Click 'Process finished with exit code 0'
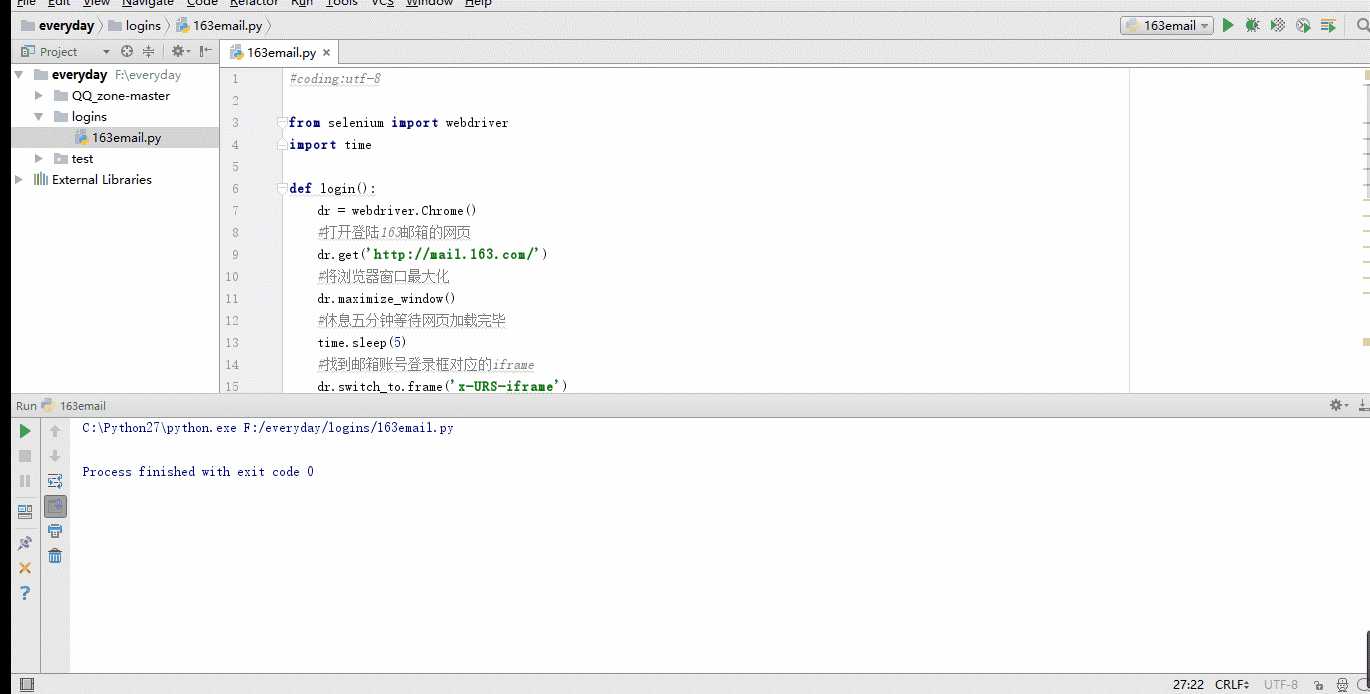 click(198, 472)
